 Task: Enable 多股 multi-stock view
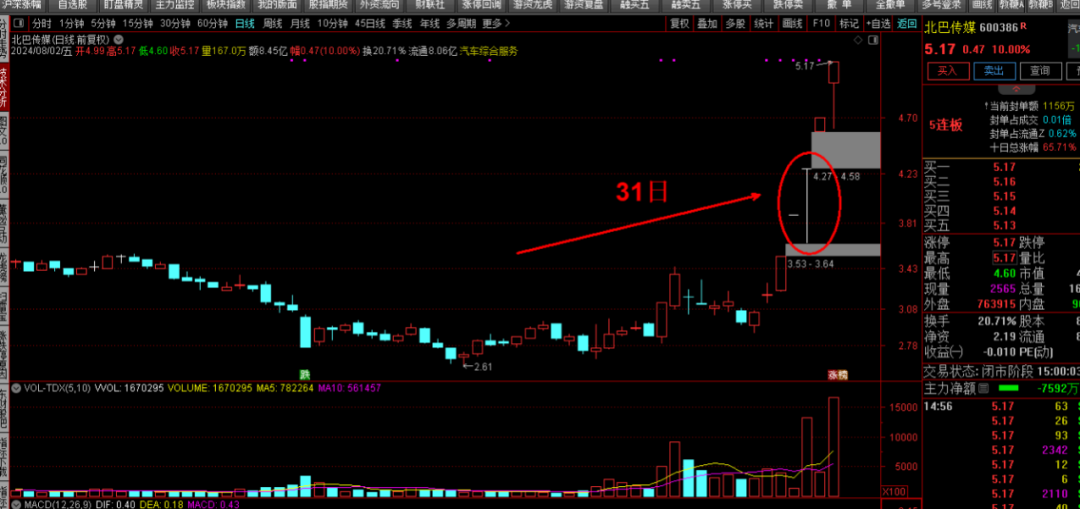point(735,23)
